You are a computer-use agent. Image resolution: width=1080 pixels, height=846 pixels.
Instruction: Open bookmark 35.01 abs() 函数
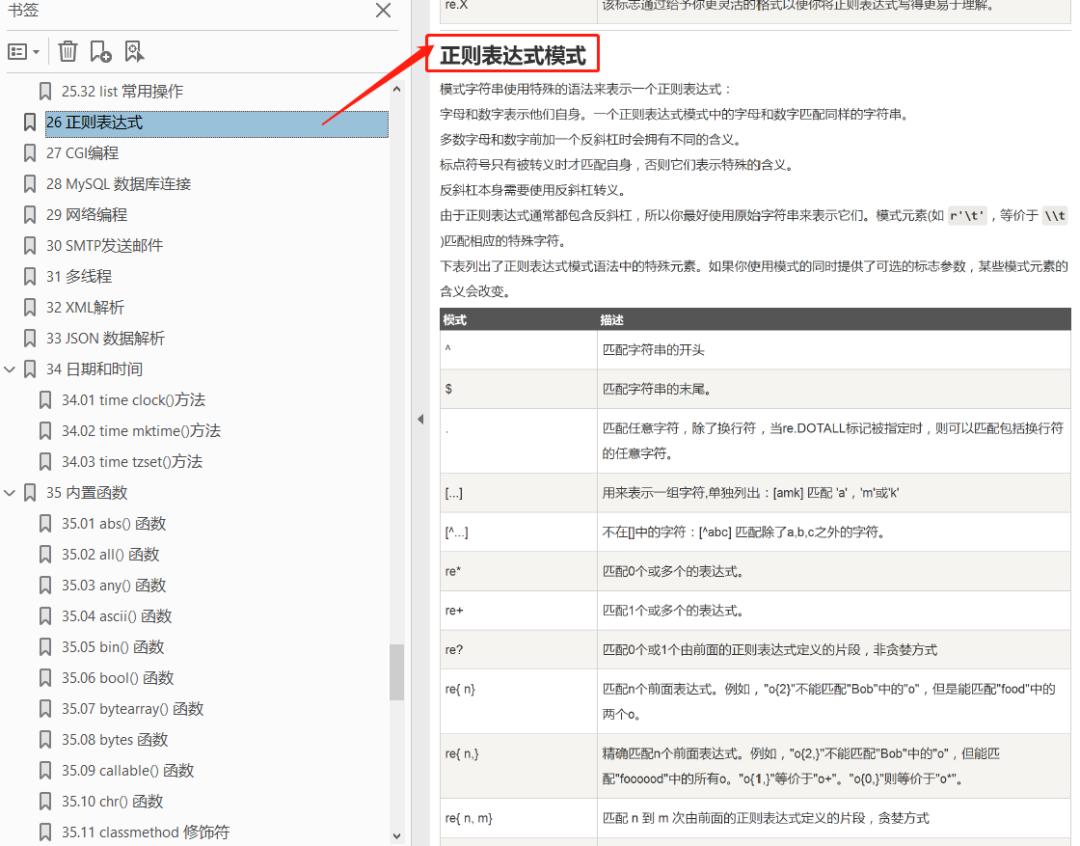tap(114, 524)
